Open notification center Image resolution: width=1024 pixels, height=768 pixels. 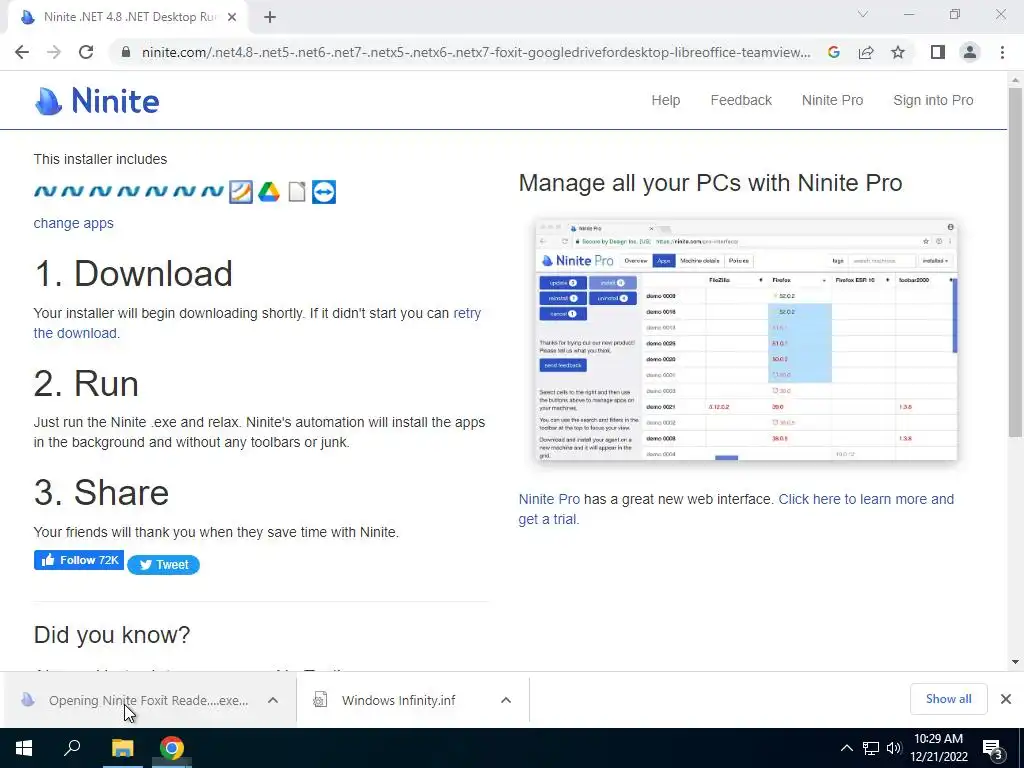pos(994,750)
